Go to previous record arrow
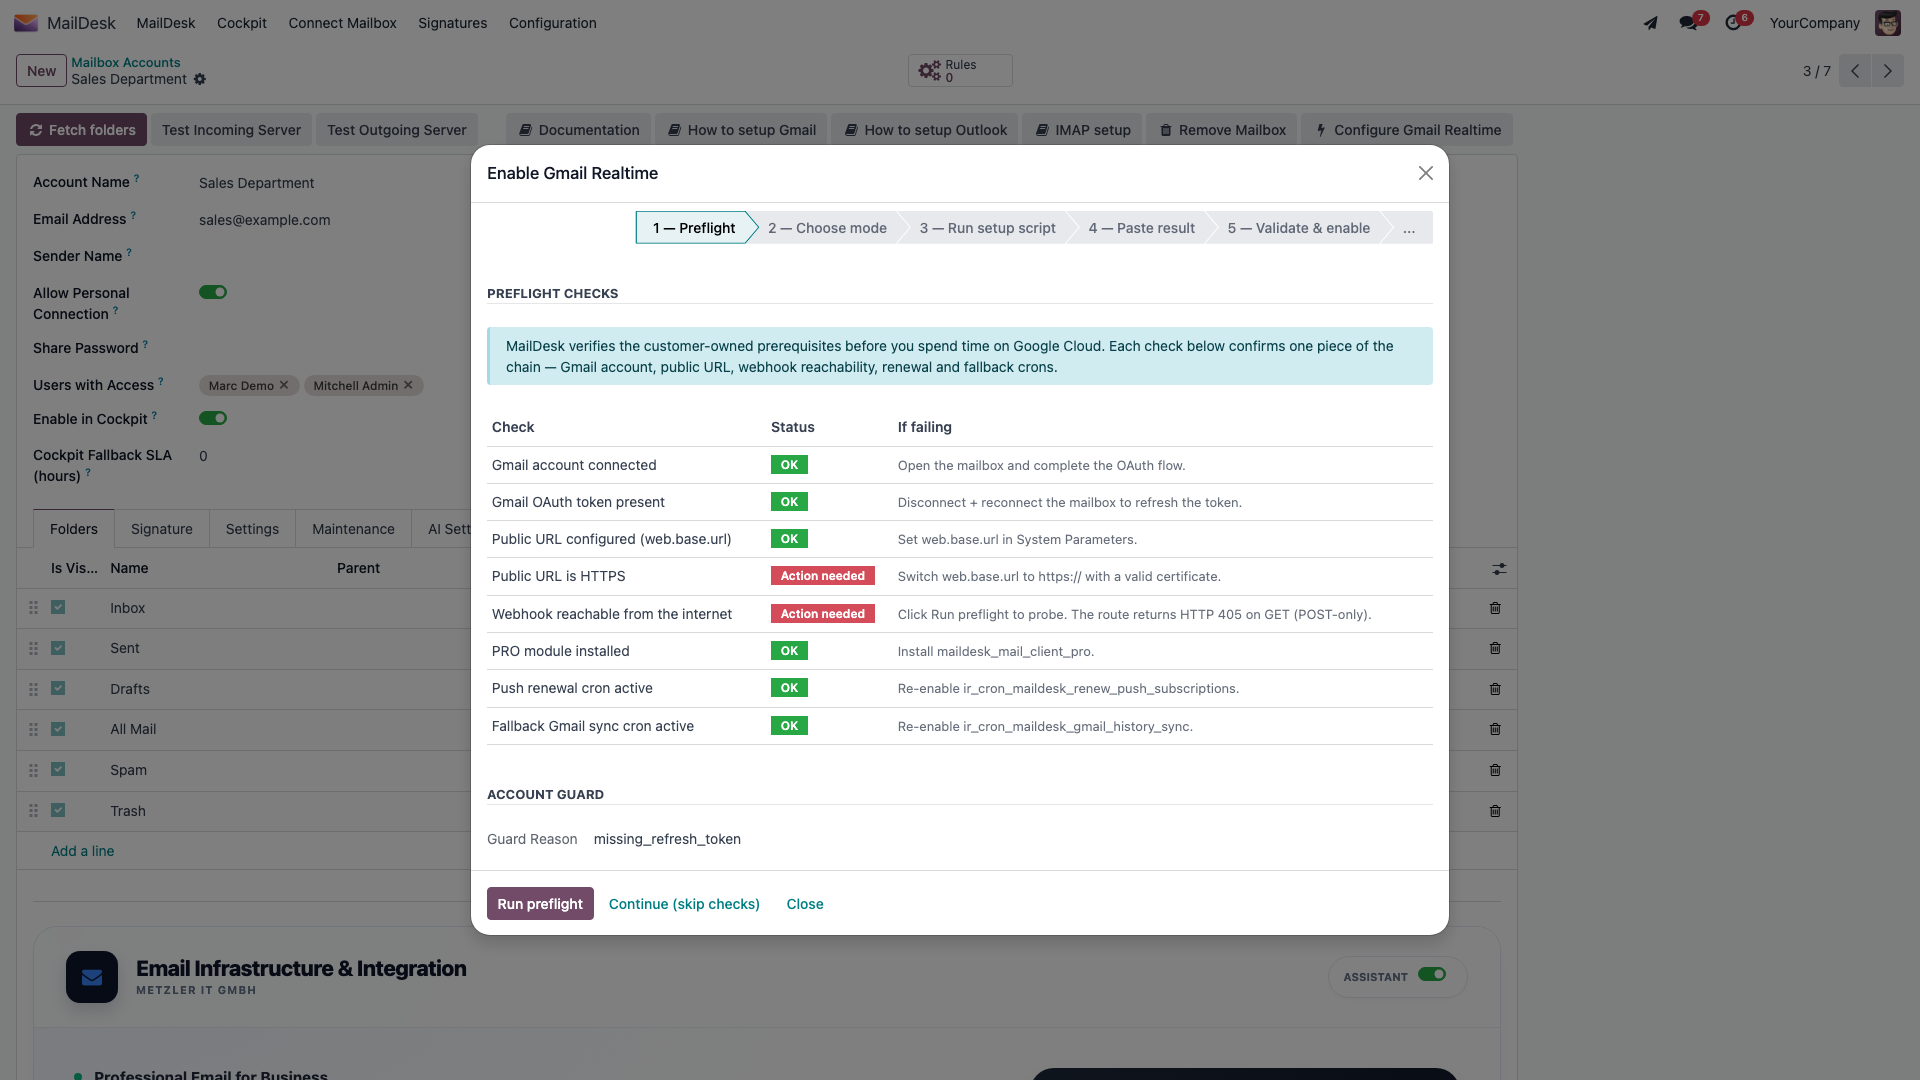 click(x=1855, y=71)
